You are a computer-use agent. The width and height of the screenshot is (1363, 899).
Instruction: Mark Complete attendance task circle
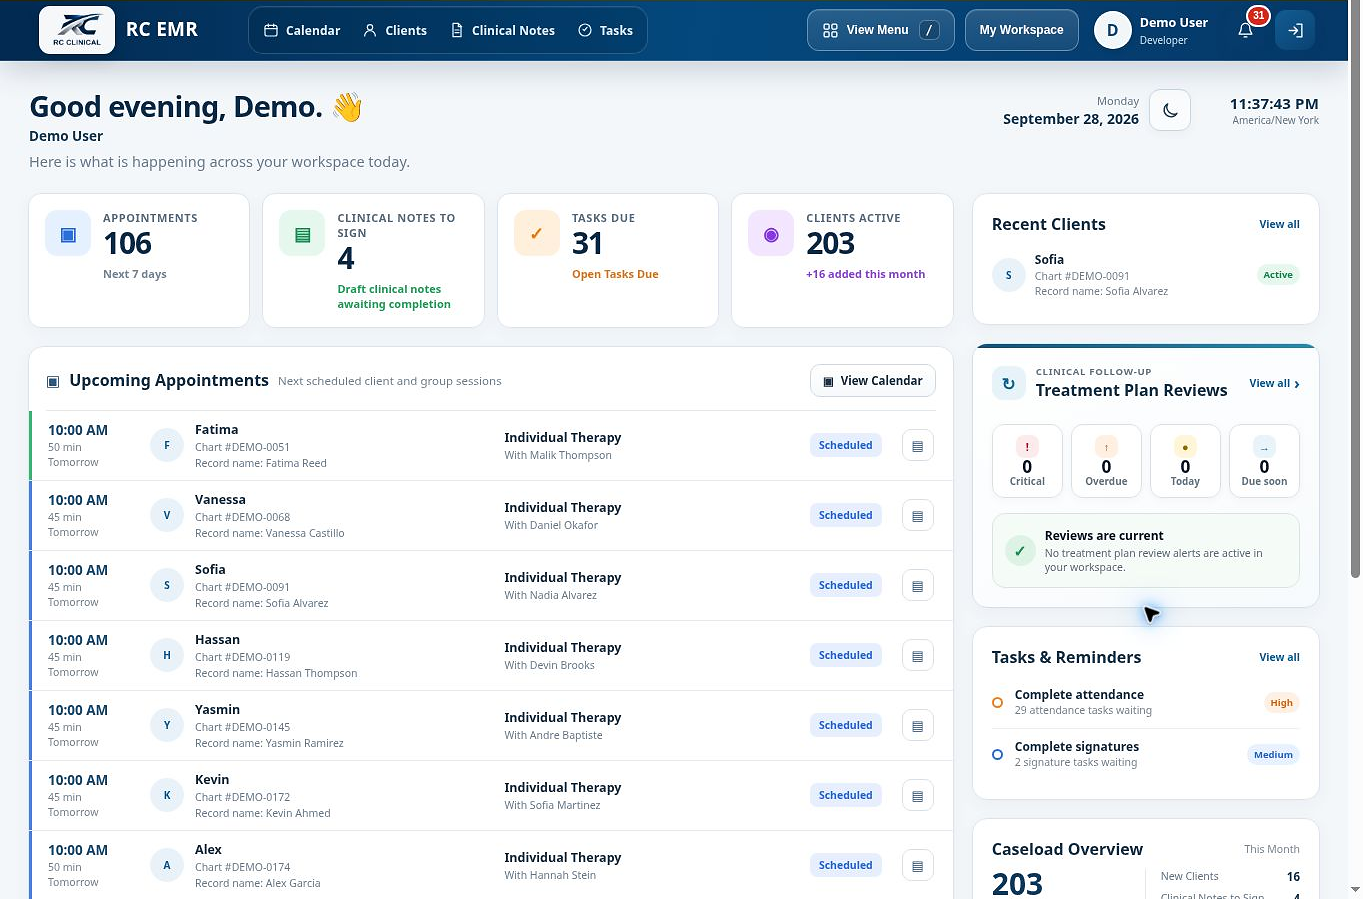click(997, 703)
